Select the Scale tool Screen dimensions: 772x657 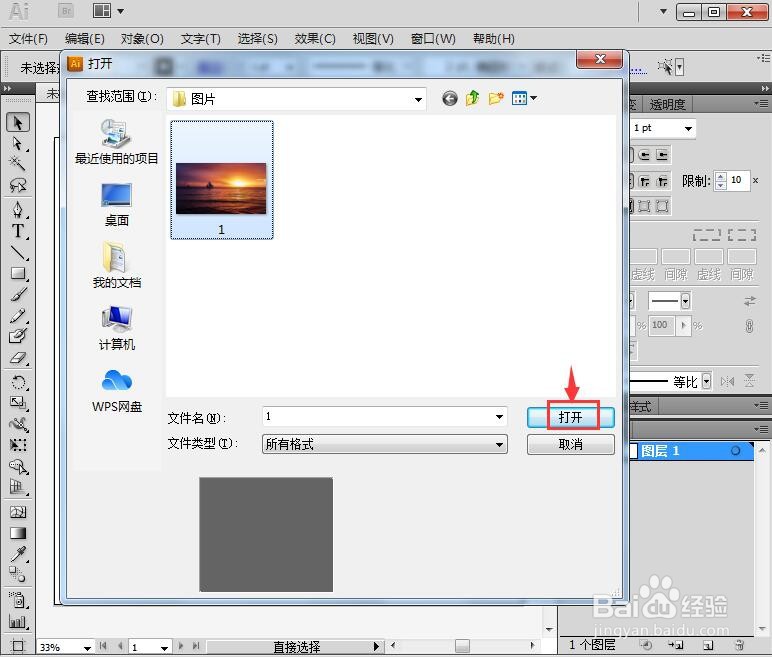pos(18,403)
